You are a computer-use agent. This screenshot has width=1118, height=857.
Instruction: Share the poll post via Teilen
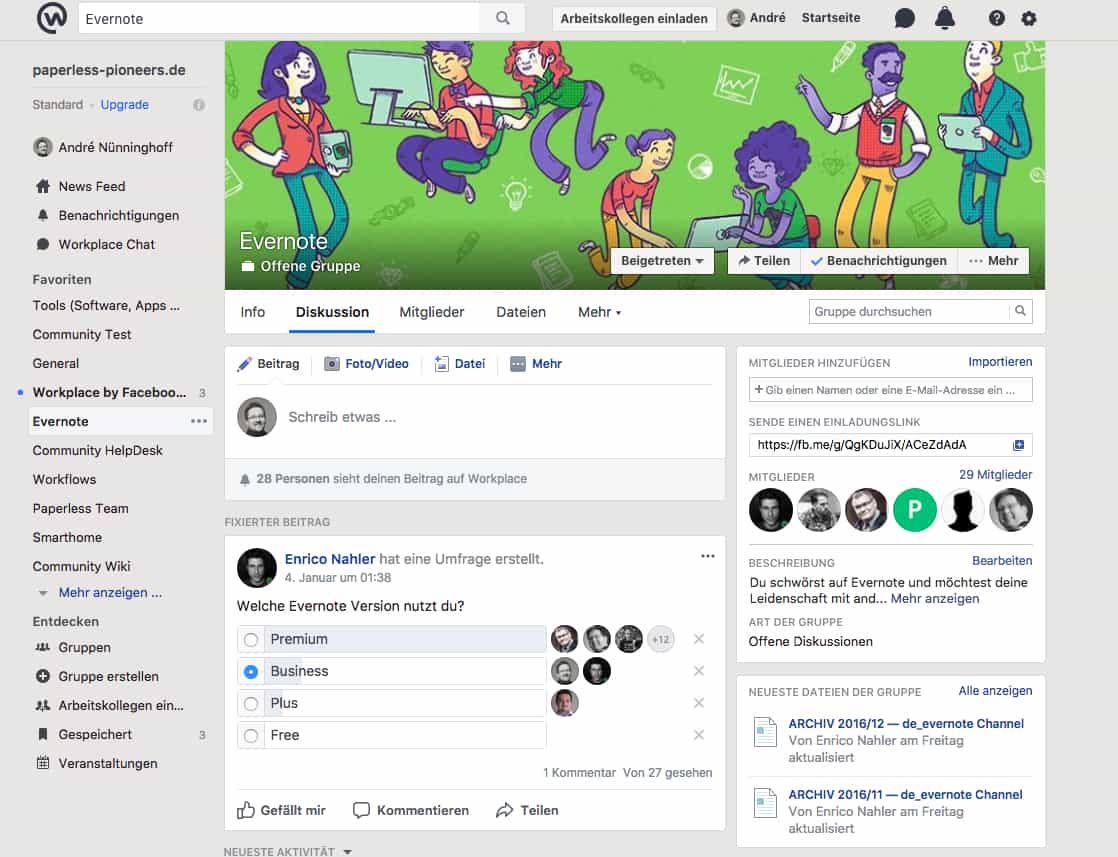tap(528, 811)
